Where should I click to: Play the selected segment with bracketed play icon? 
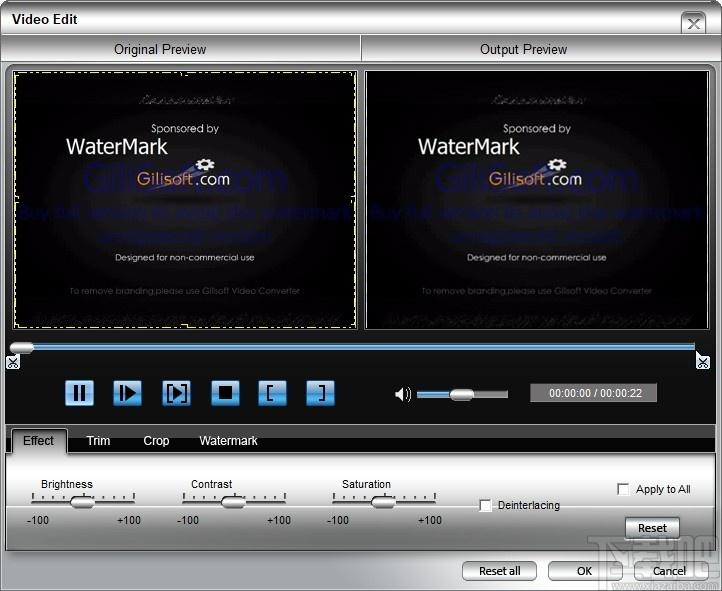pos(176,393)
